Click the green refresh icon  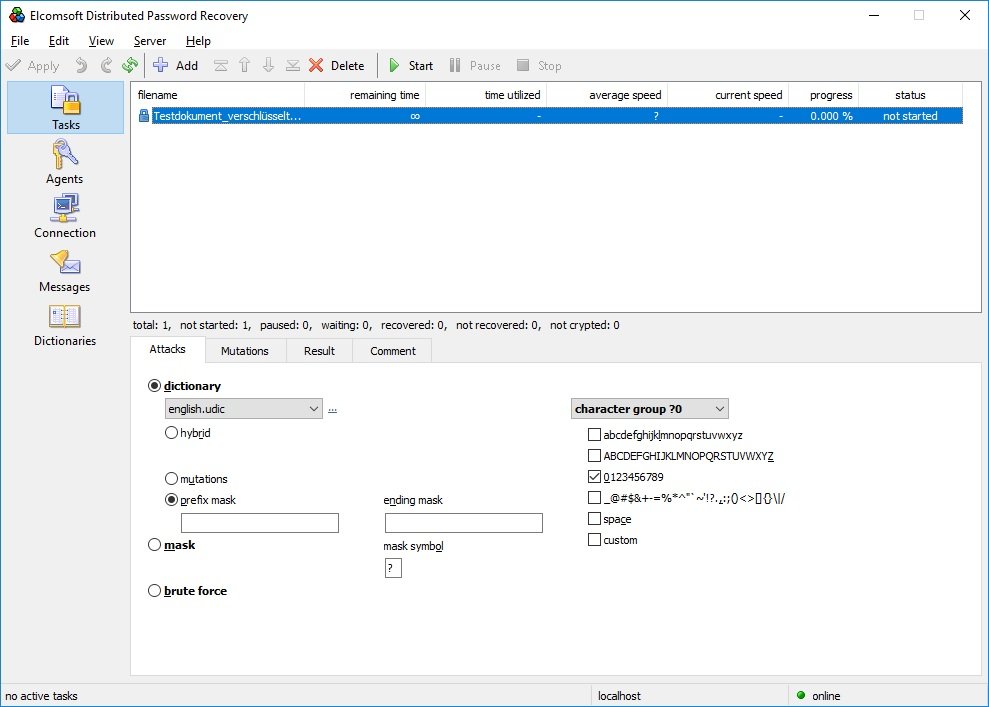point(130,66)
